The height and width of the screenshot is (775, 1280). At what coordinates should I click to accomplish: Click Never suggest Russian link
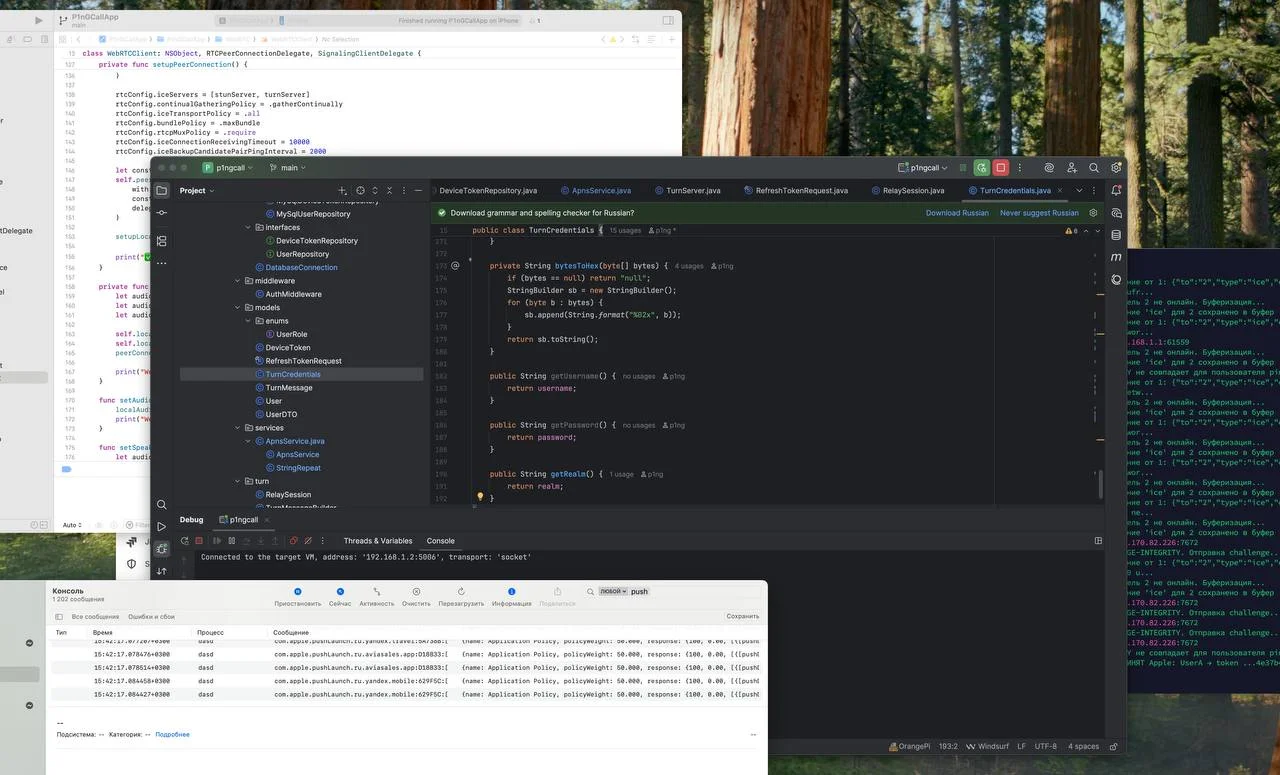[x=1039, y=213]
